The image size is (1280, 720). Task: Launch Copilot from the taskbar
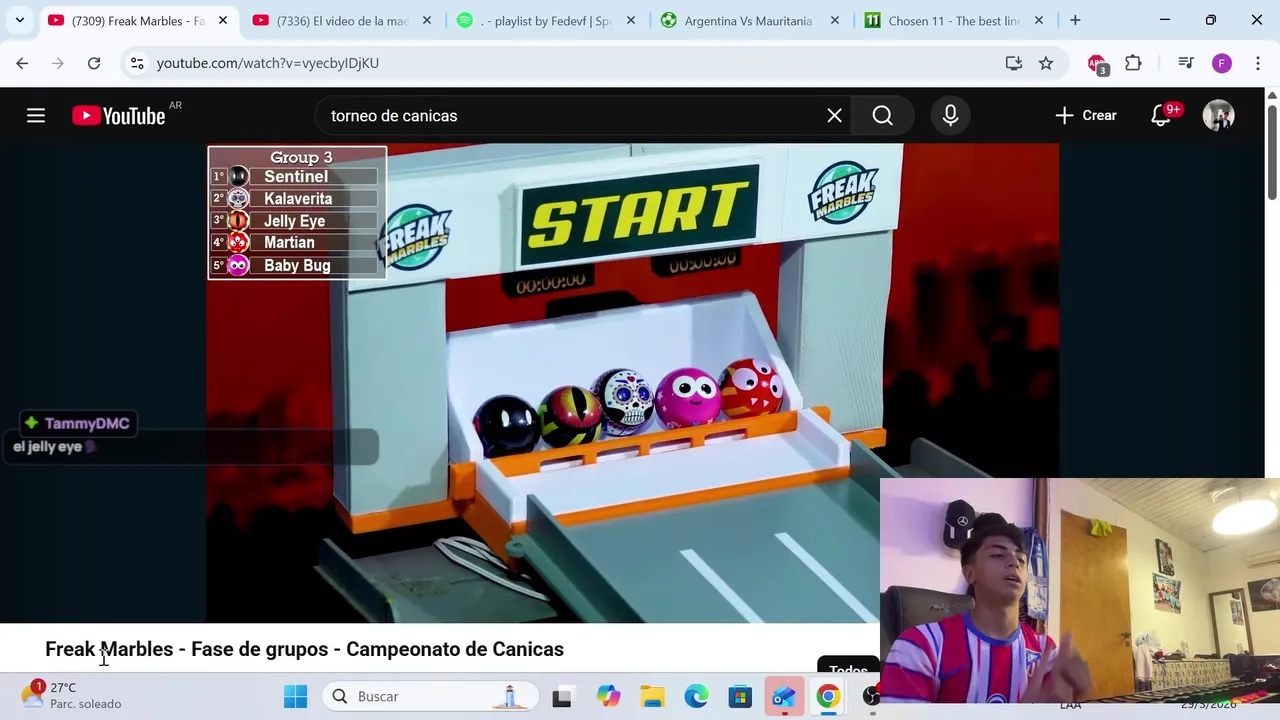tap(608, 697)
